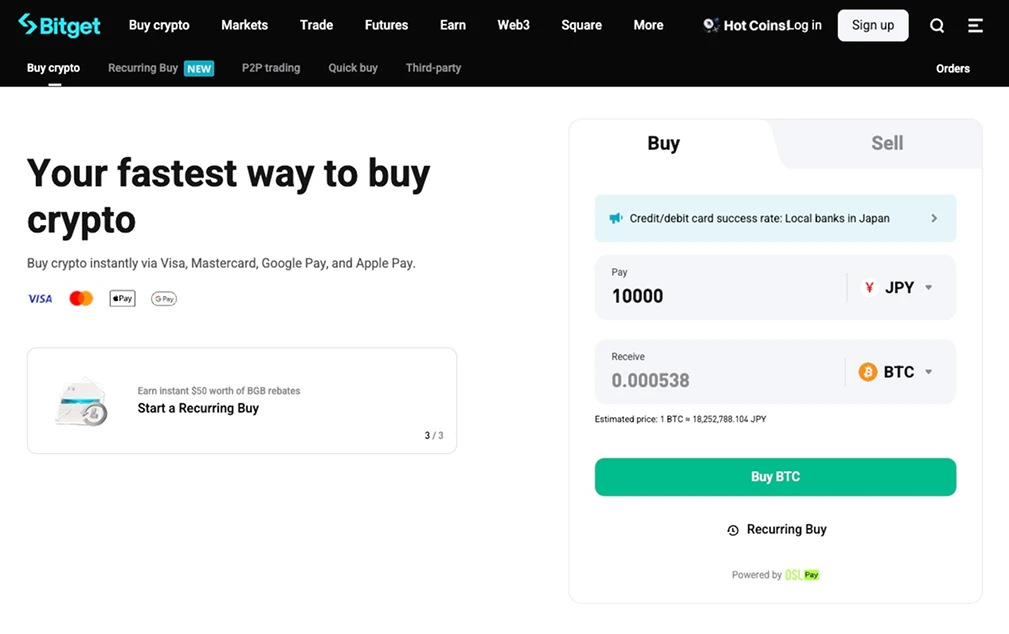Click the Earn instant $50 BGB rebates text
This screenshot has height=634, width=1009.
219,391
